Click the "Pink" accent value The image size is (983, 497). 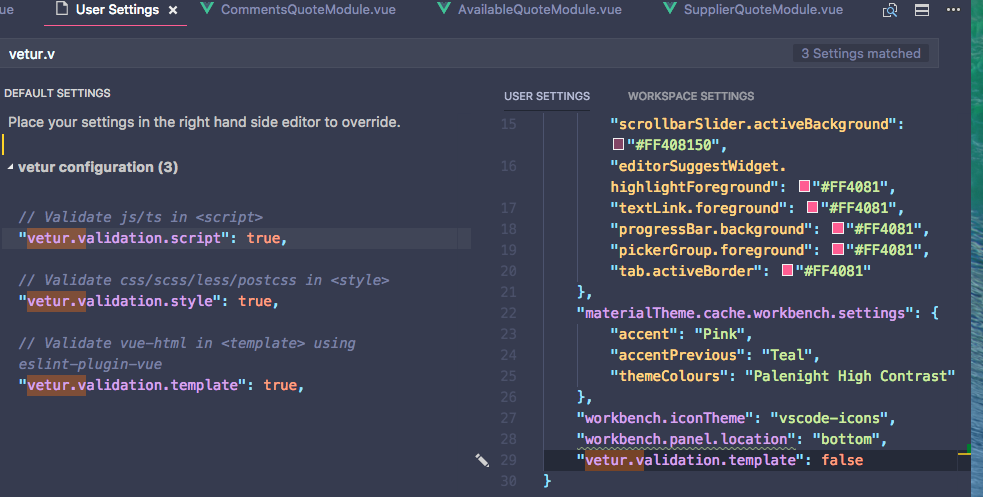pos(719,334)
